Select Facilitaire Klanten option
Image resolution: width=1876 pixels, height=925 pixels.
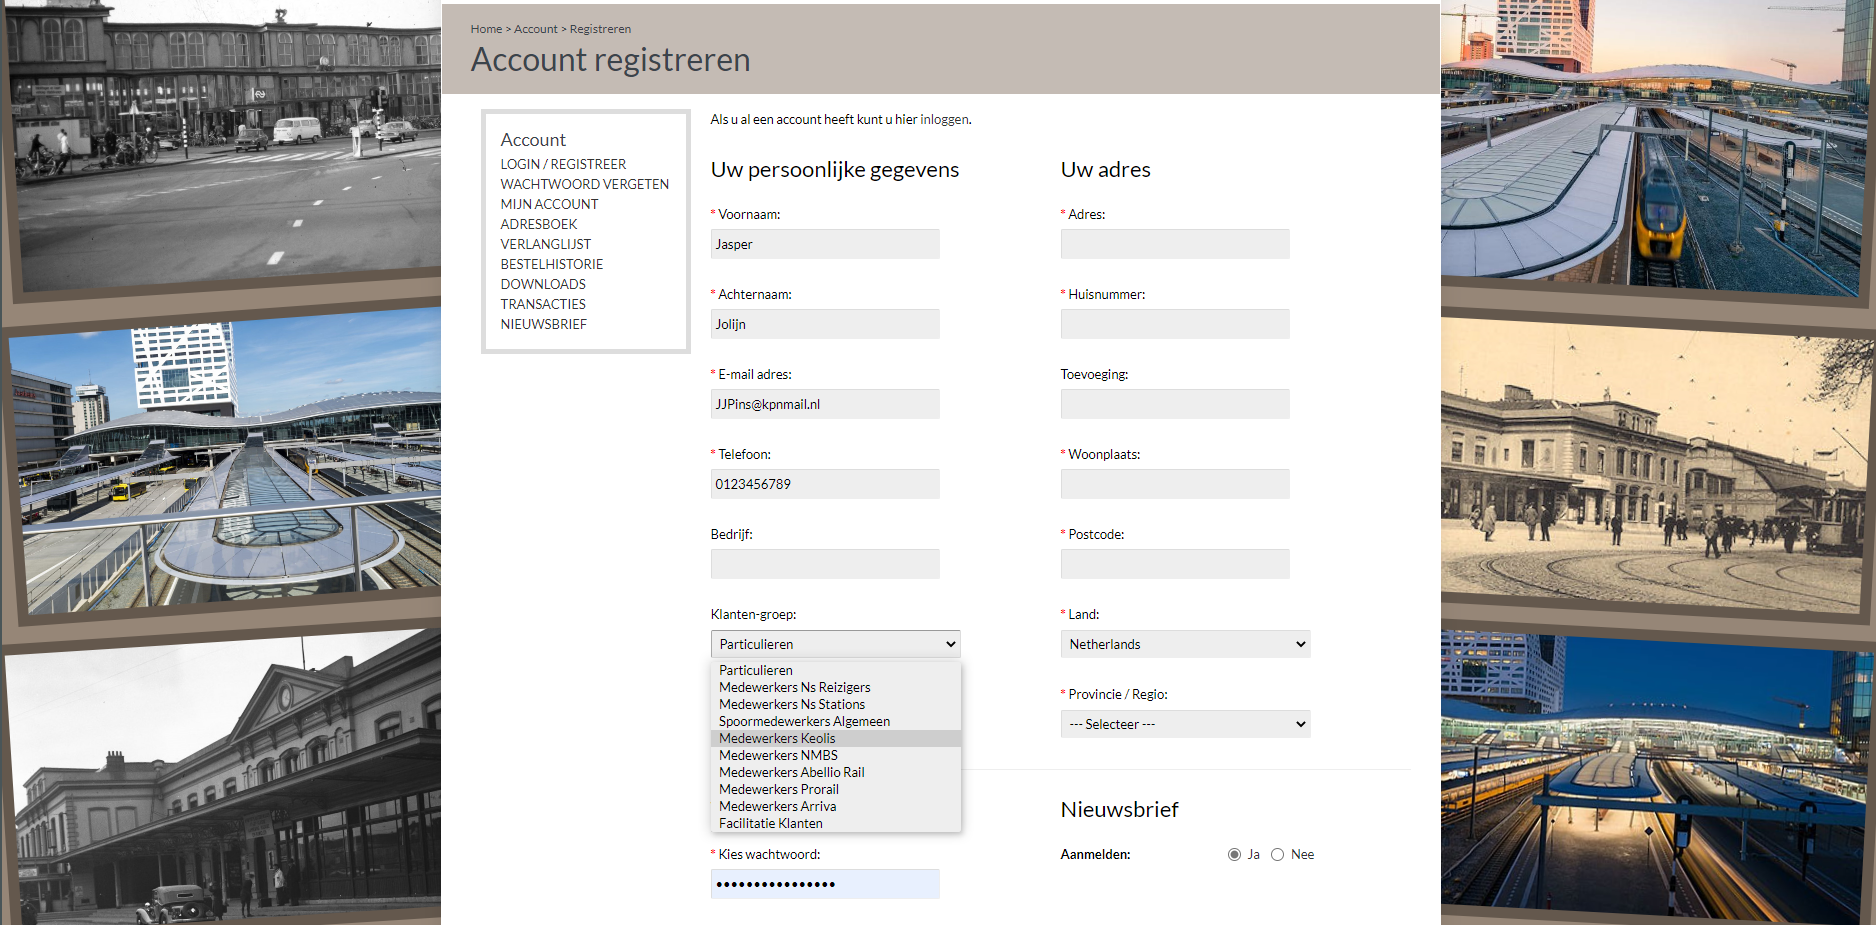tap(835, 823)
